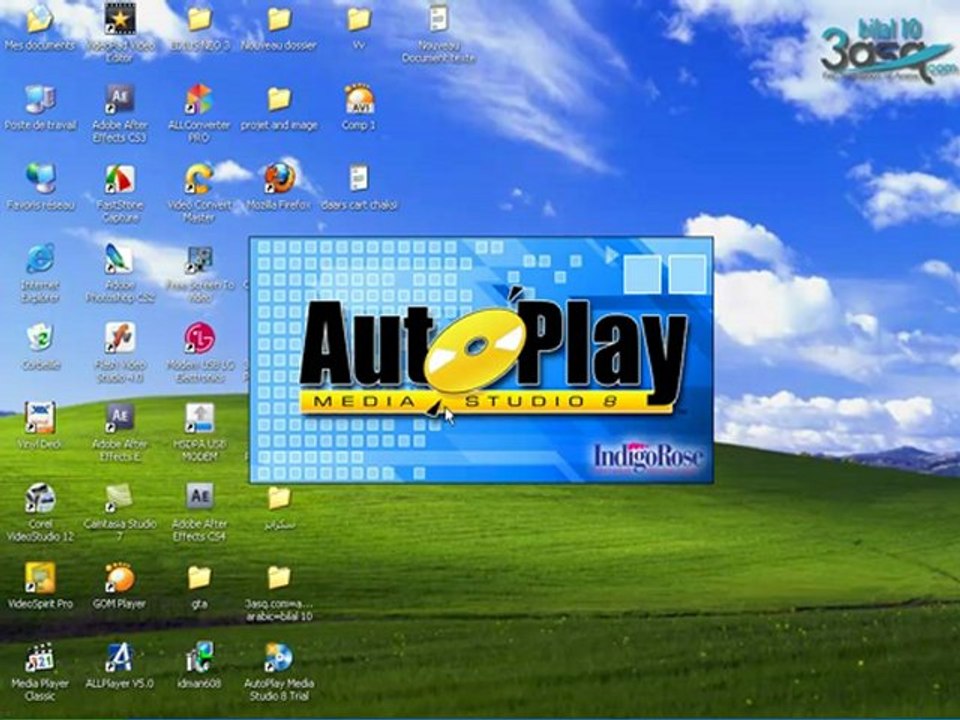The height and width of the screenshot is (720, 960).
Task: Click the AutoPlay Media Studio 8 splash screen
Action: (481, 360)
